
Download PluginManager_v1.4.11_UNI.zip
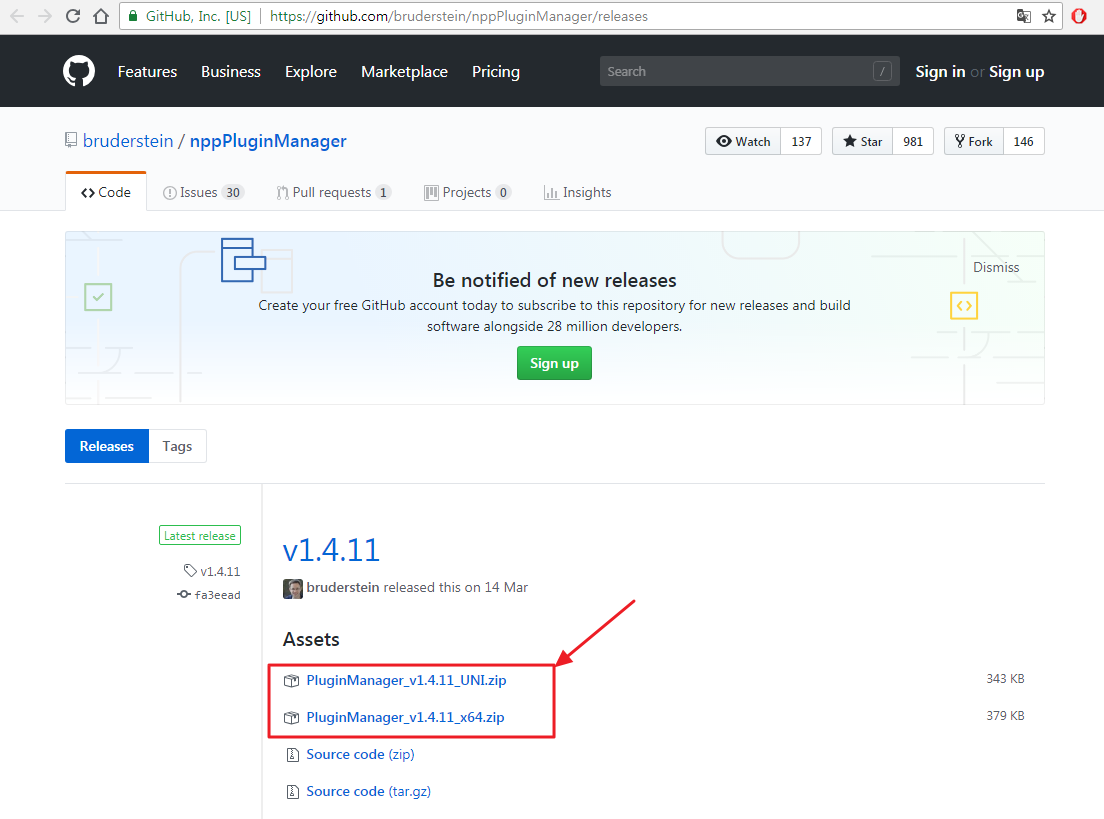point(406,681)
